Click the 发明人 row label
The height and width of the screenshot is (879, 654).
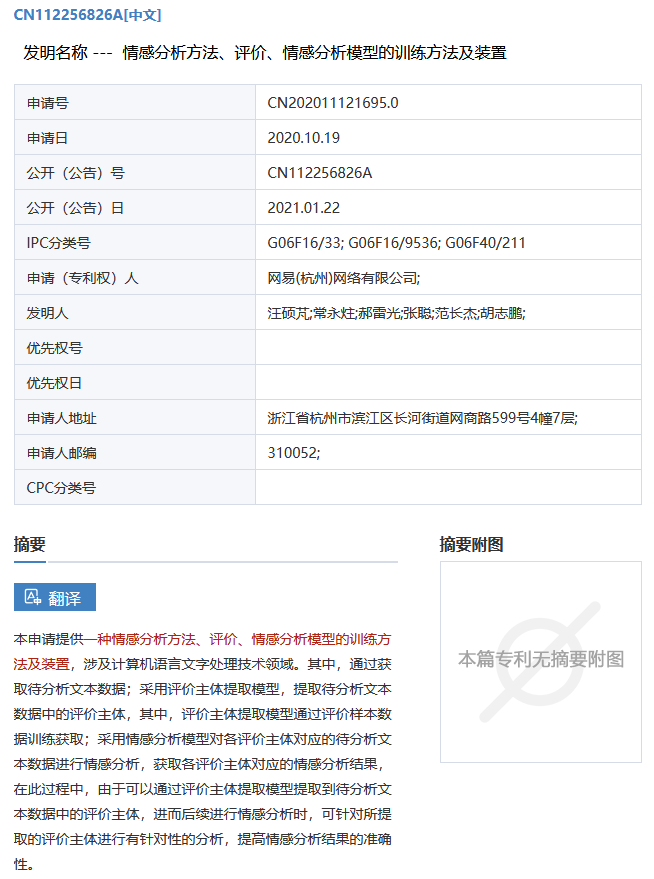48,313
